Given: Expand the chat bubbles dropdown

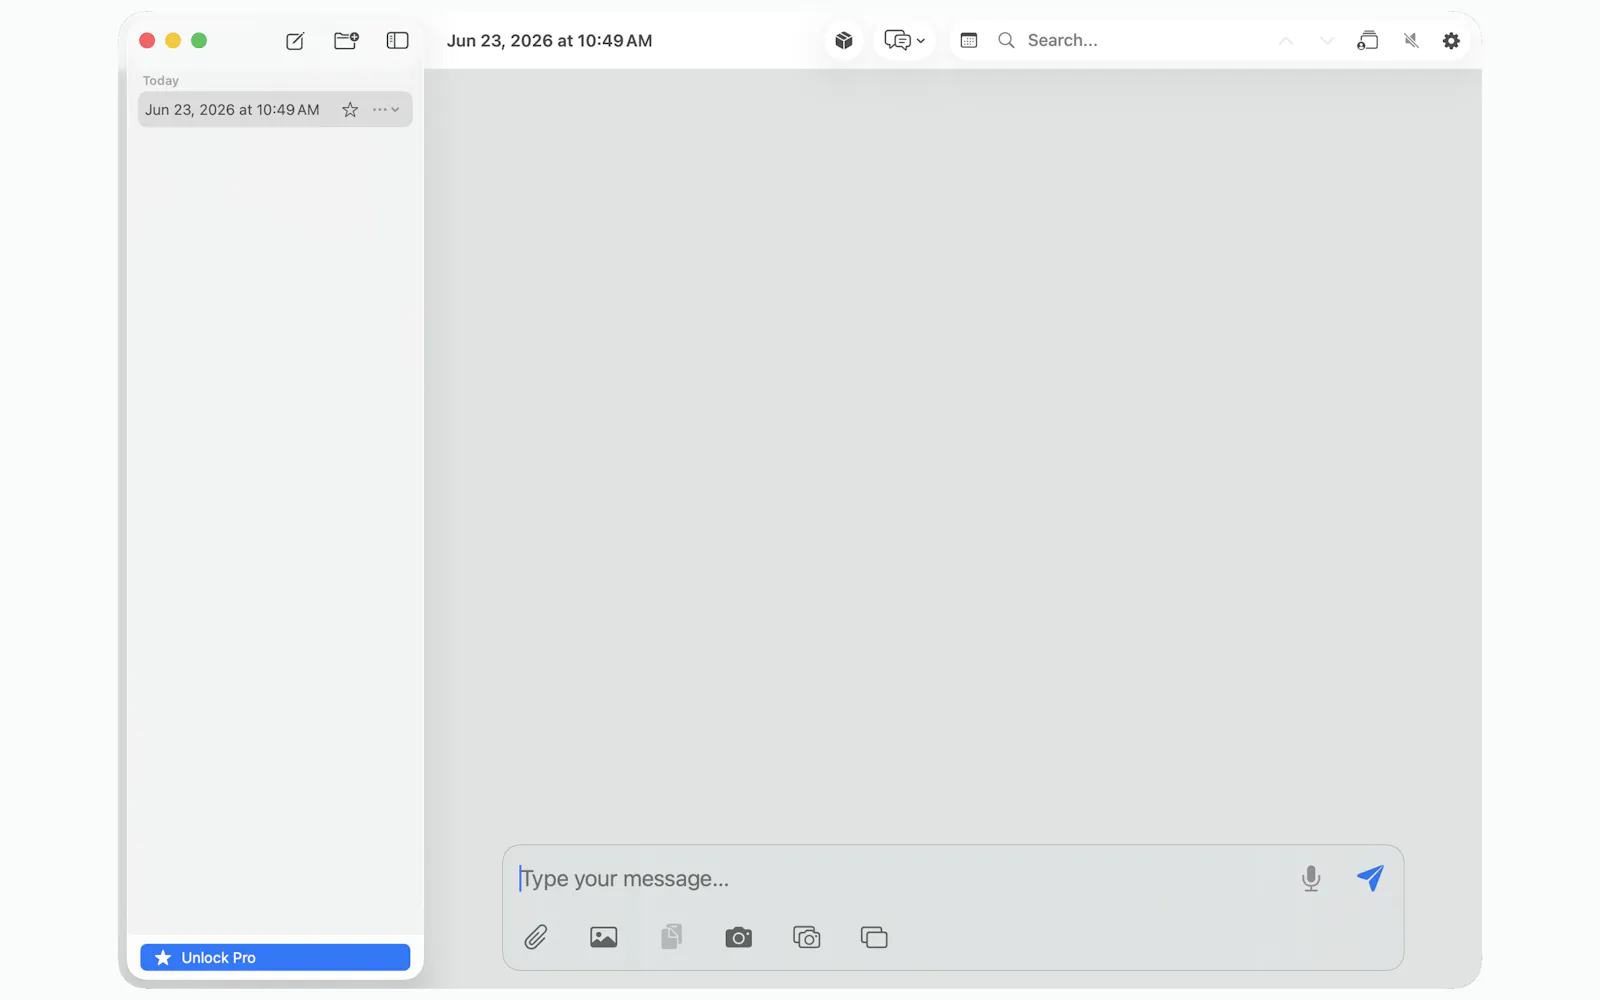Looking at the screenshot, I should tap(904, 41).
